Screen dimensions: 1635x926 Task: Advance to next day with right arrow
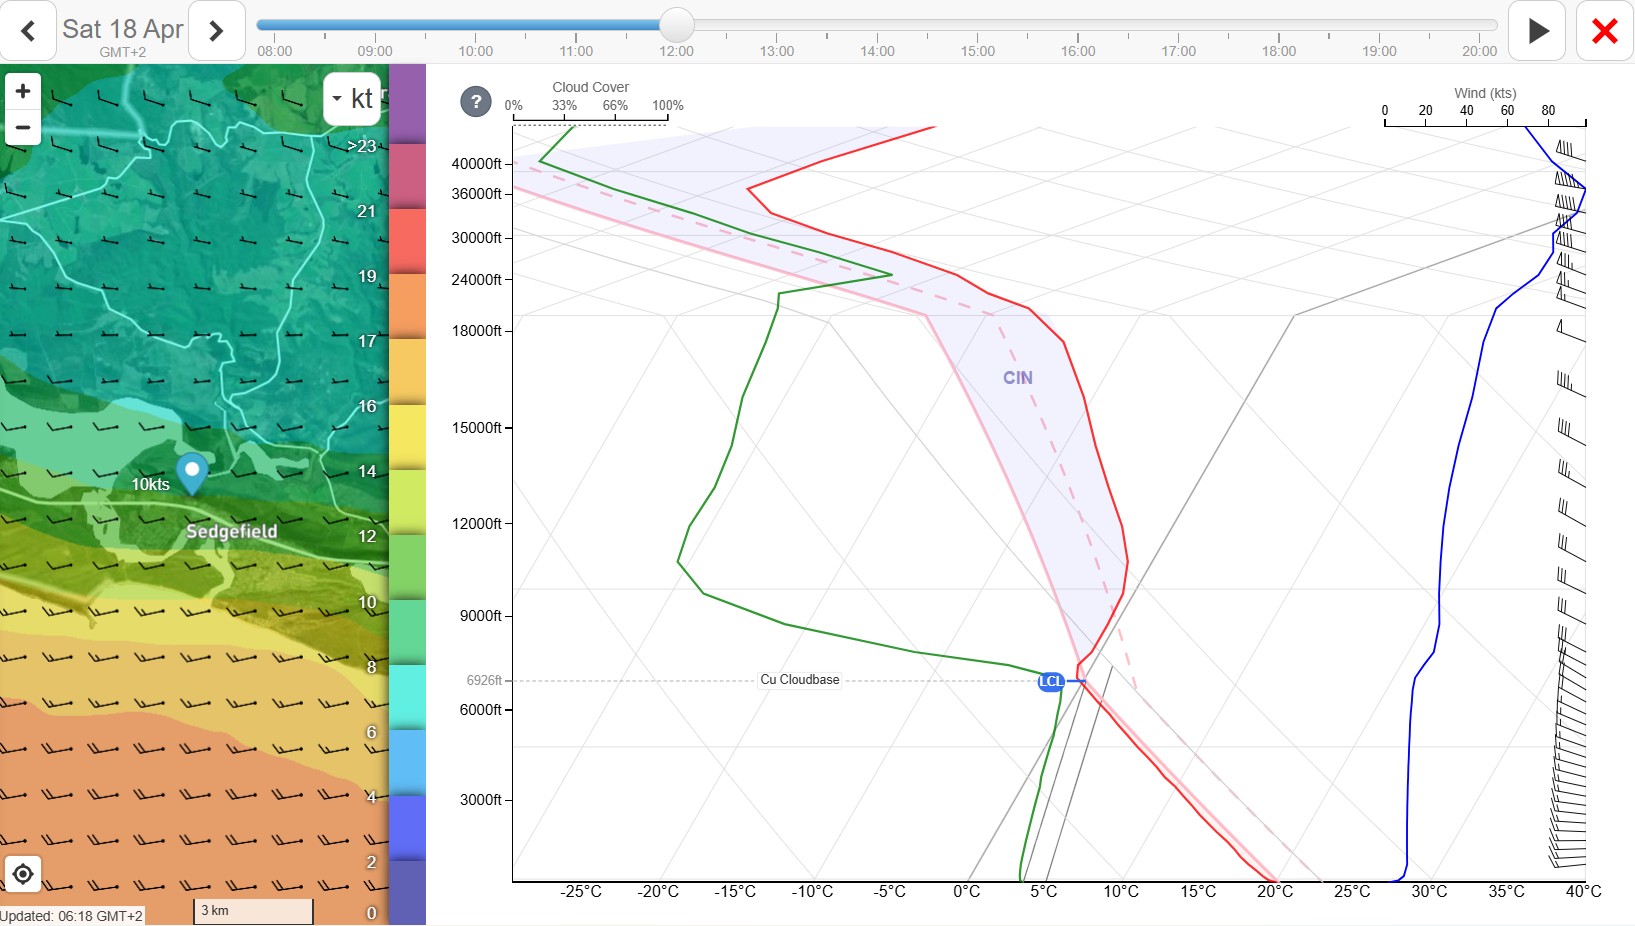(216, 31)
